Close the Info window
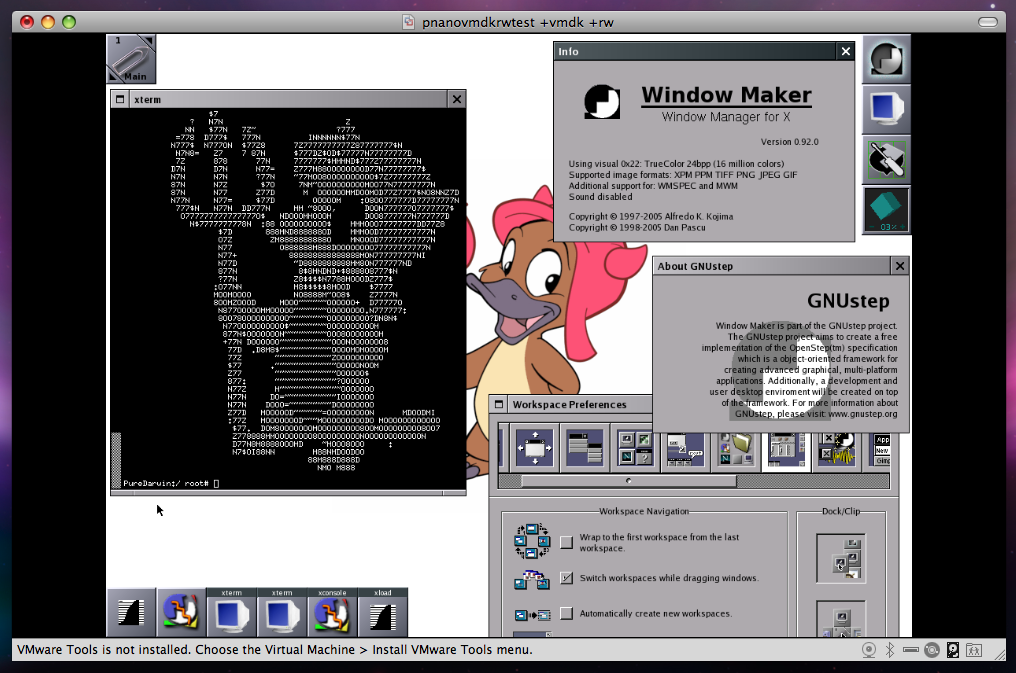 click(x=845, y=51)
